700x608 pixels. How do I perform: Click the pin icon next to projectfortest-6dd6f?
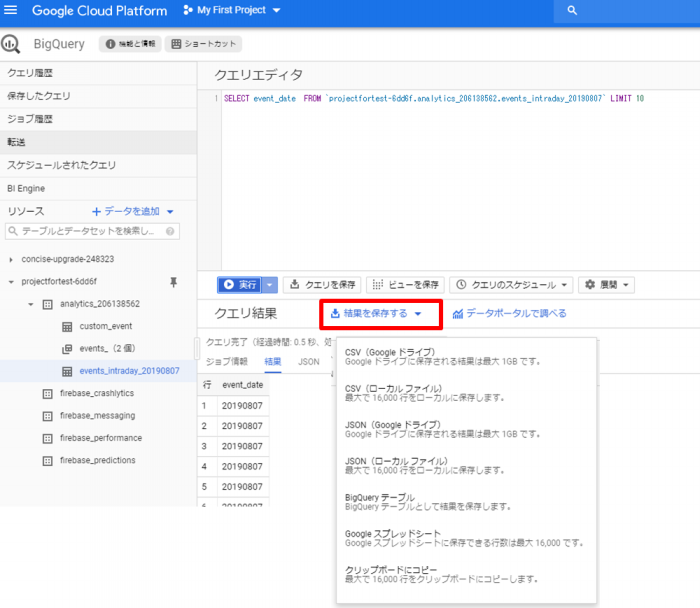point(174,282)
